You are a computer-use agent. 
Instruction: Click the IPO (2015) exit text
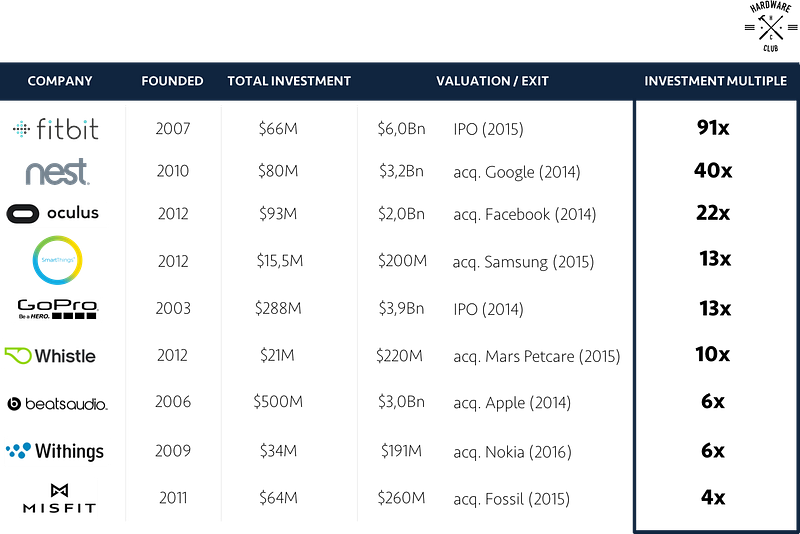(x=488, y=129)
